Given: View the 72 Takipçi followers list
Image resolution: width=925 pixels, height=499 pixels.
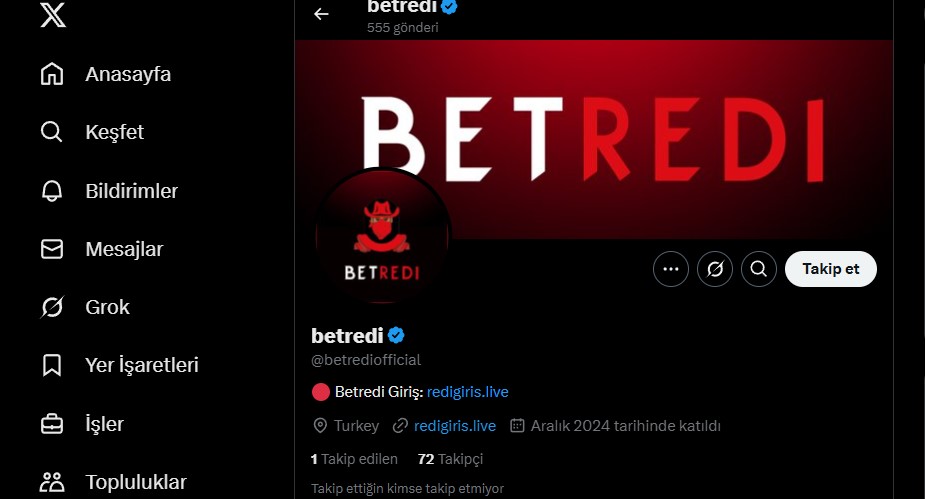Looking at the screenshot, I should coord(450,459).
